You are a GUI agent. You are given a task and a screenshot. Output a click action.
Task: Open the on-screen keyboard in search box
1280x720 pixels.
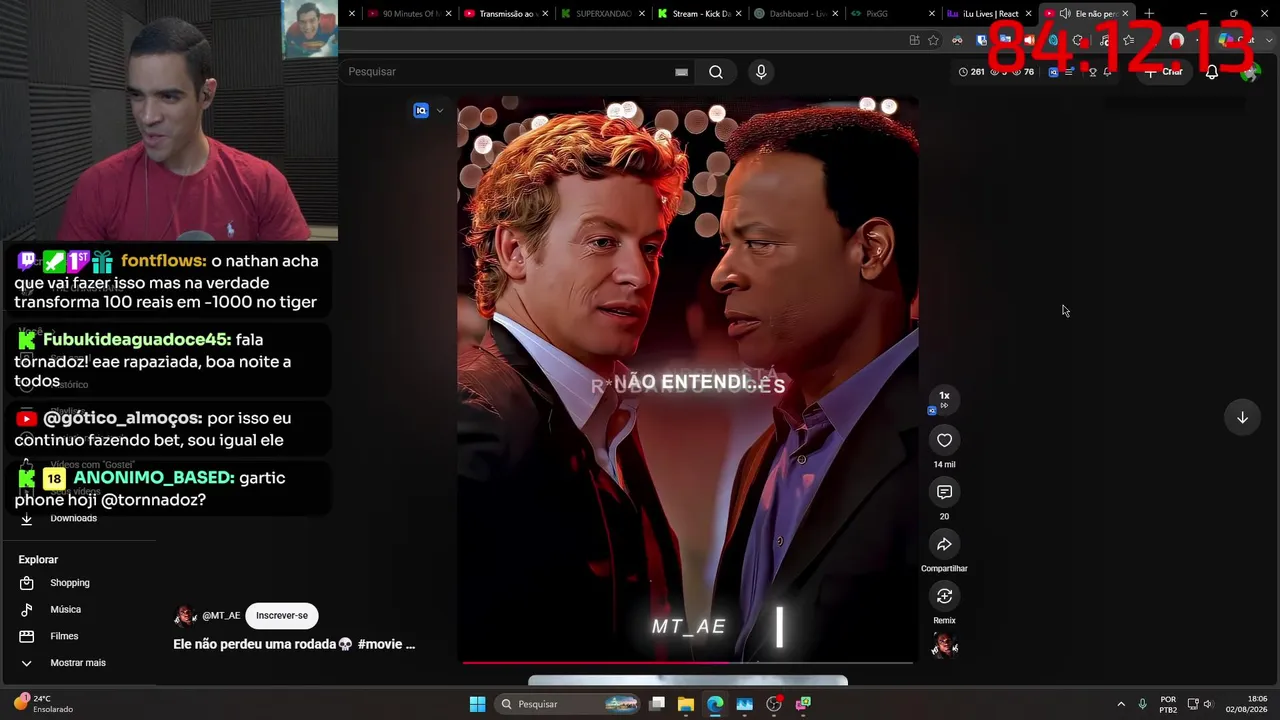(x=681, y=72)
